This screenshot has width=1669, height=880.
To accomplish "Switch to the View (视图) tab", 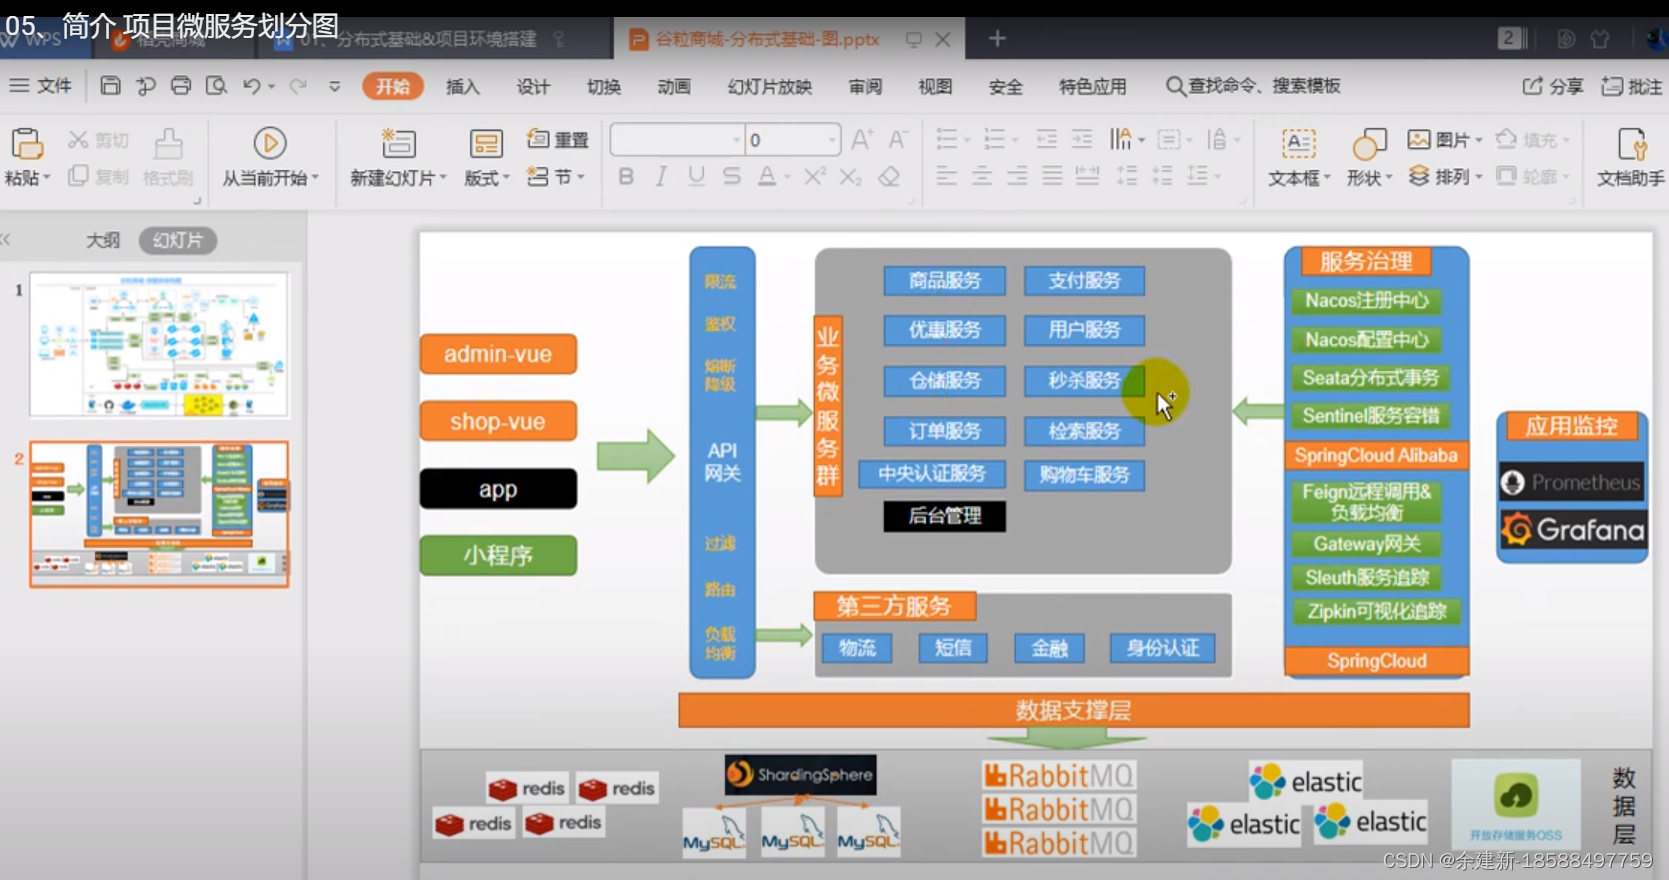I will [935, 87].
